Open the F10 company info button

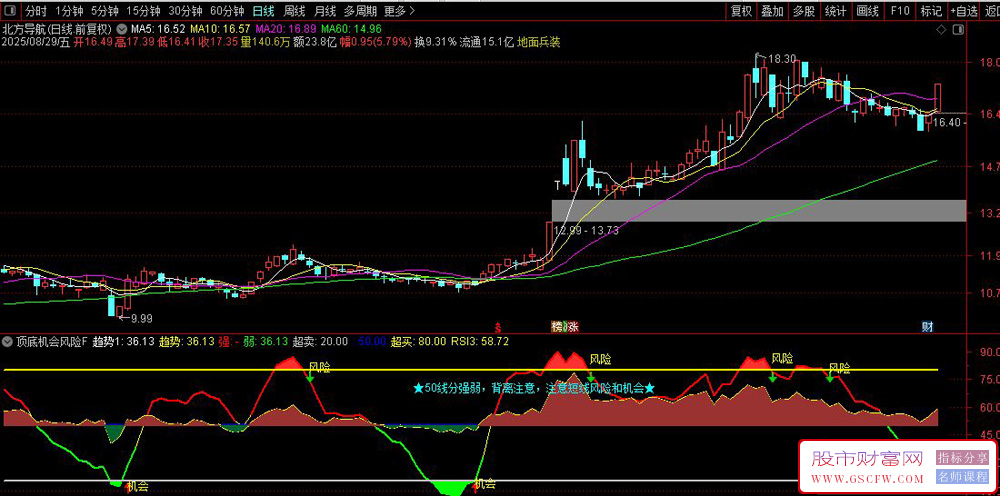900,11
